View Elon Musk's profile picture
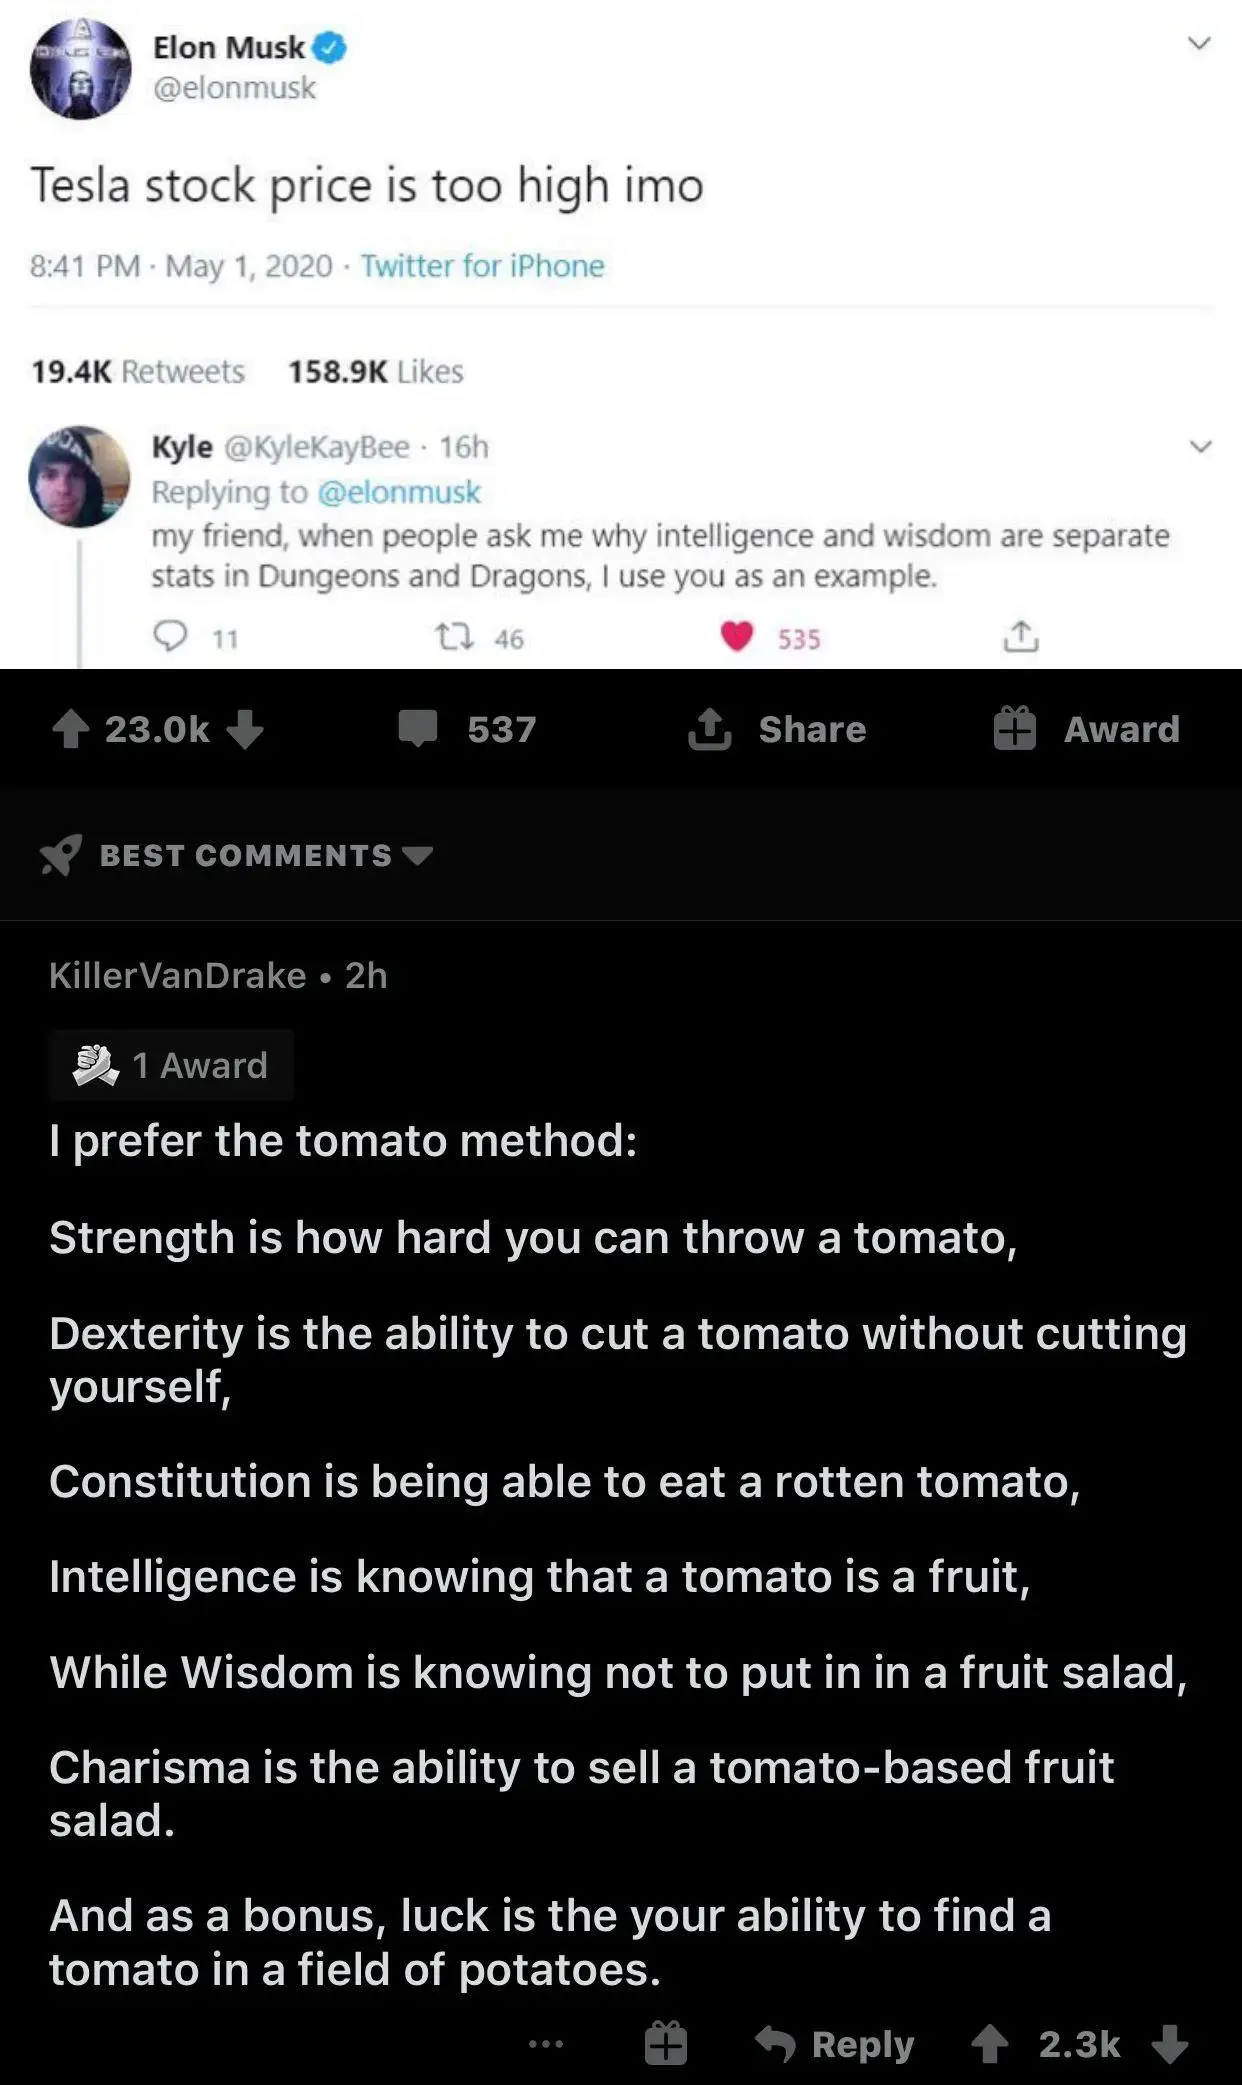This screenshot has width=1242, height=2085. click(80, 69)
